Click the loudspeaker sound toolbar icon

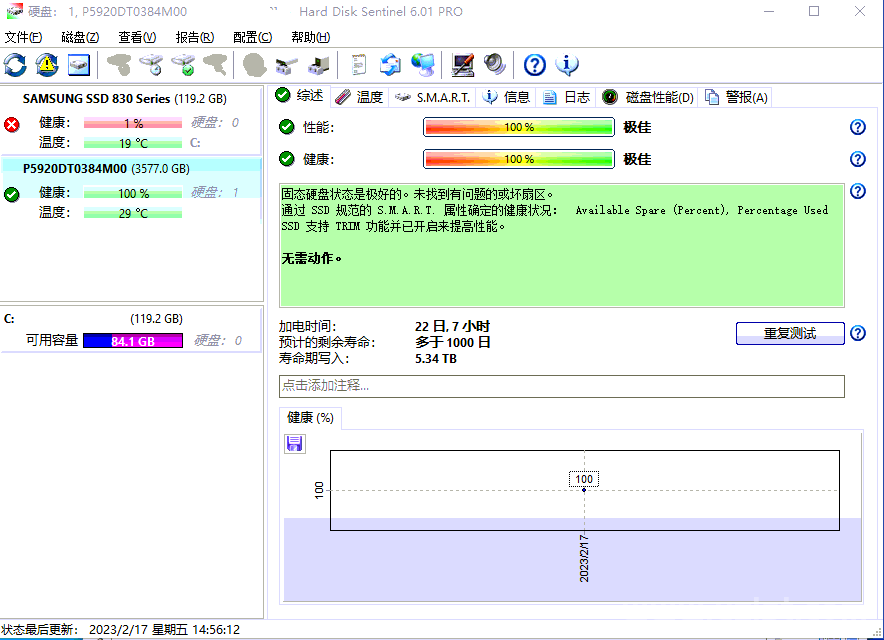(495, 65)
